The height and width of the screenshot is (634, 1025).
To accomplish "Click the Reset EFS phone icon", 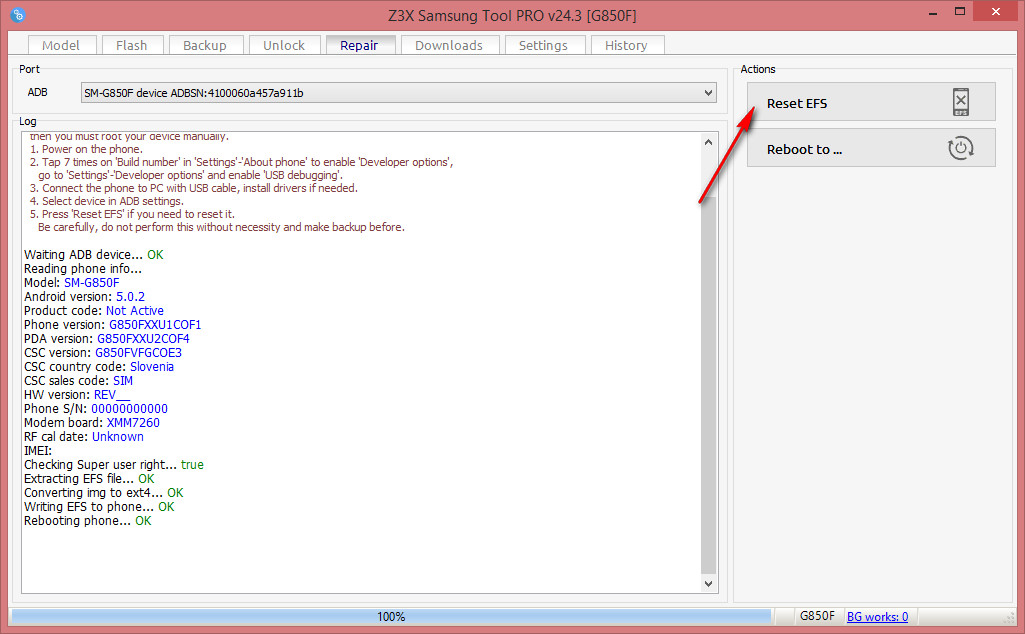I will coord(960,102).
